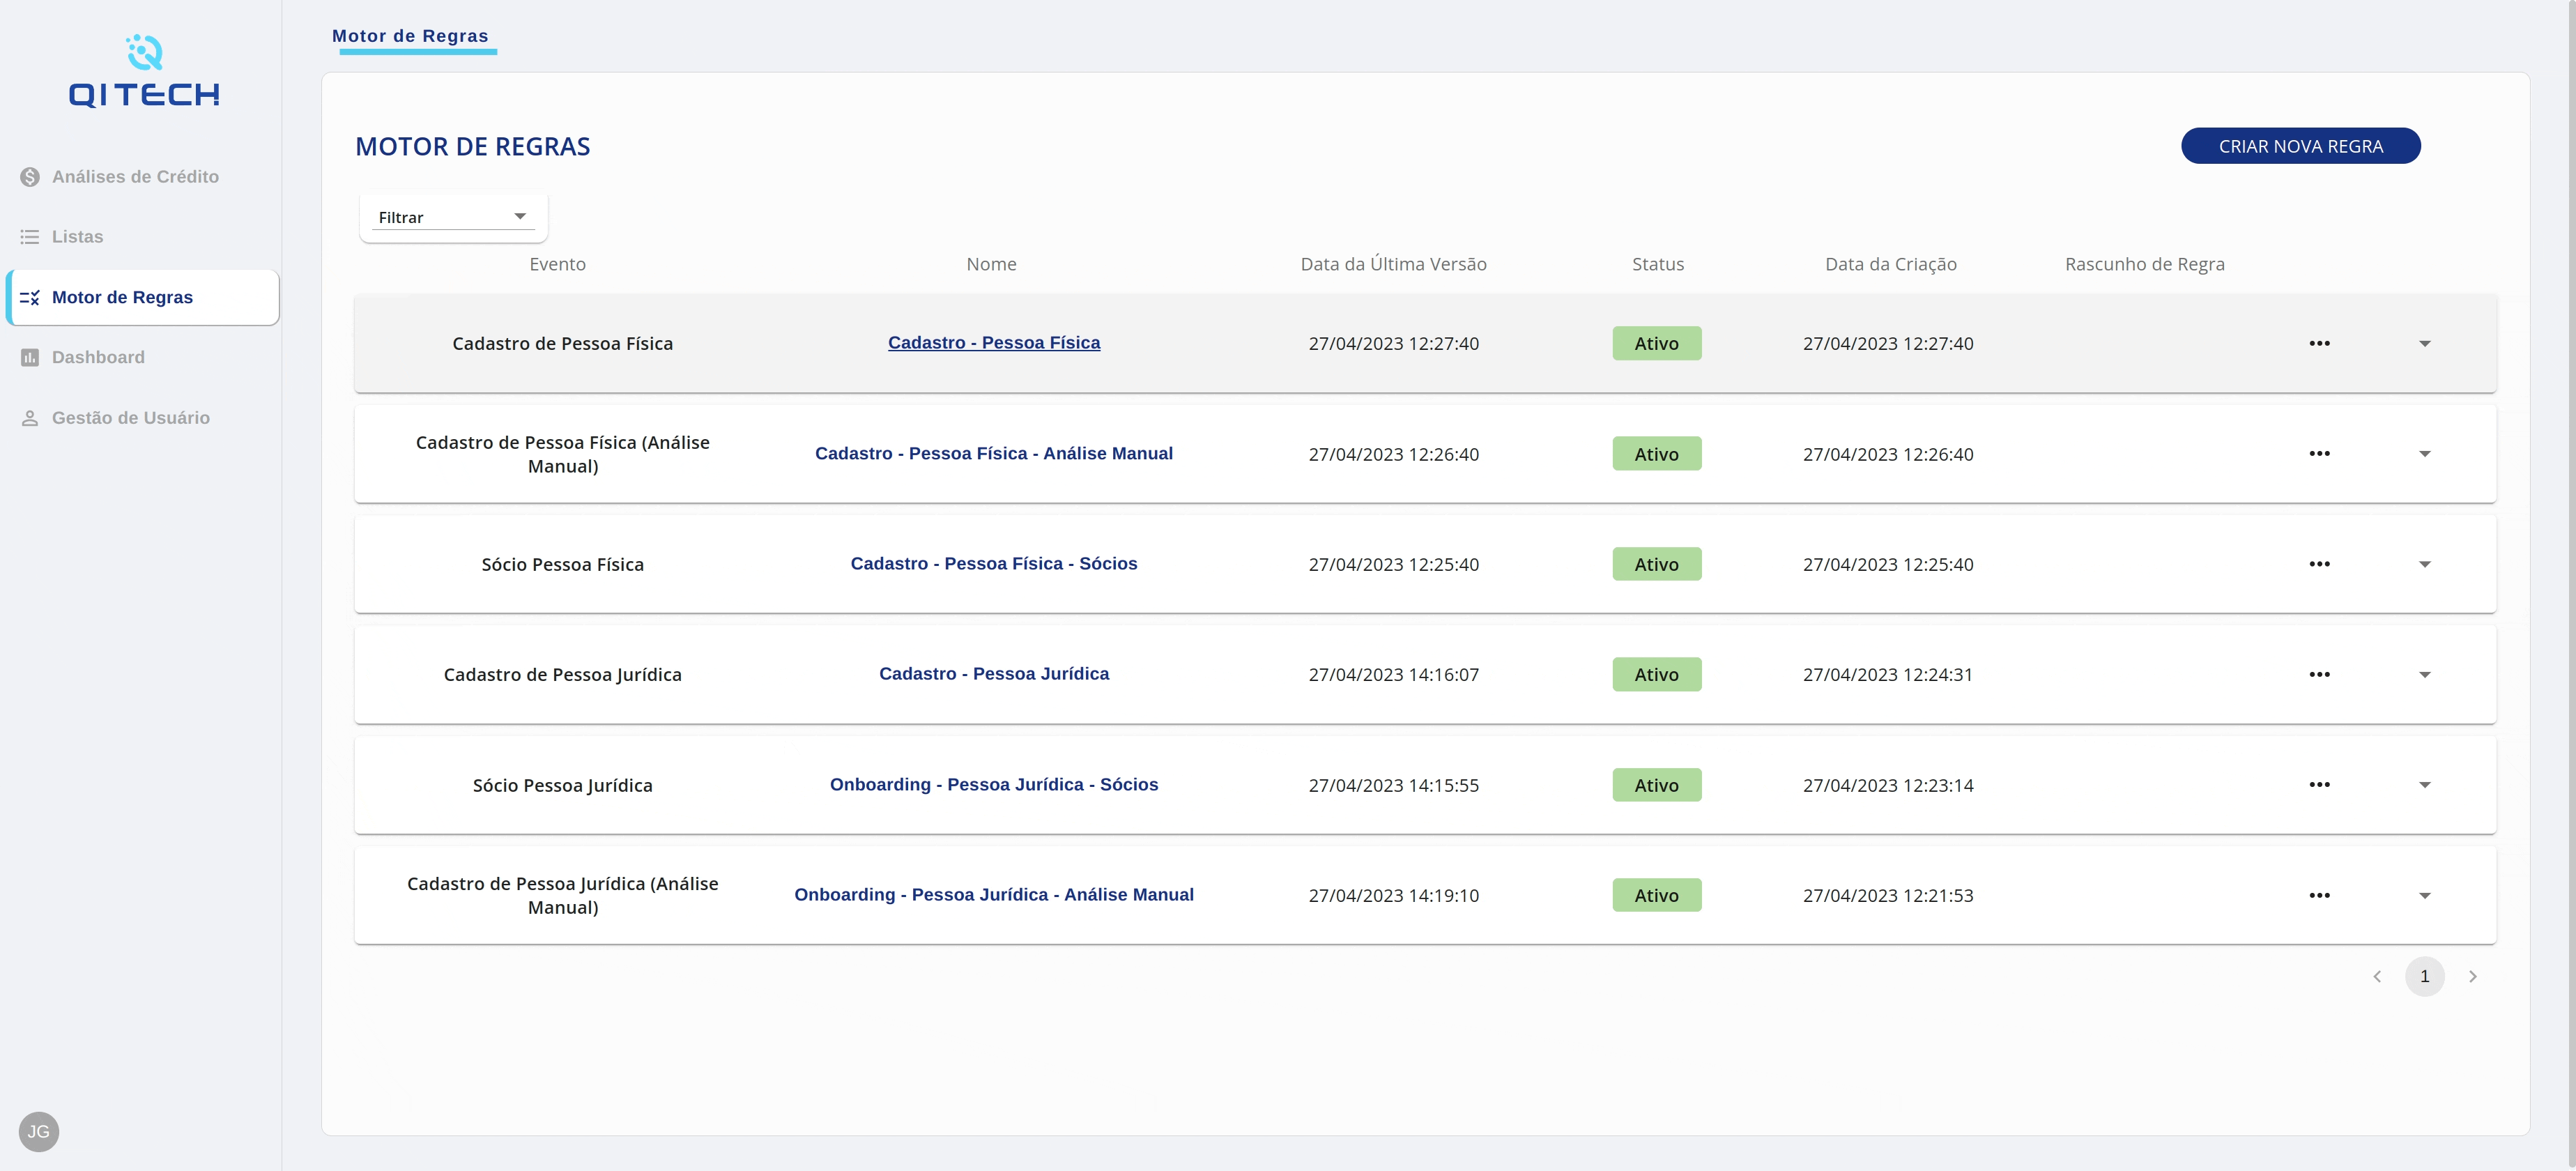The width and height of the screenshot is (2576, 1171).
Task: Click the Rascunho de Regra header
Action: point(2145,264)
